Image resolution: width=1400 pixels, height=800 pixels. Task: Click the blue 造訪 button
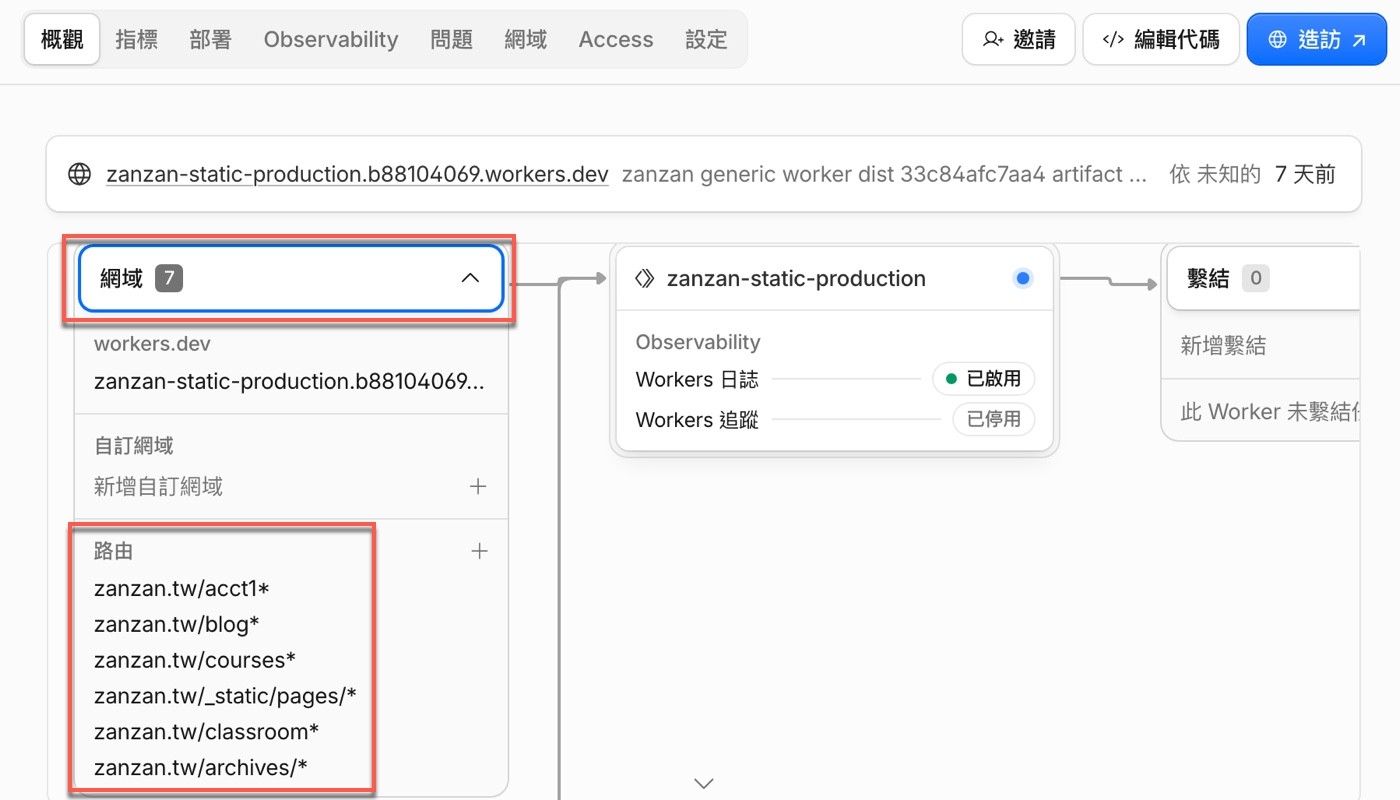click(x=1317, y=39)
